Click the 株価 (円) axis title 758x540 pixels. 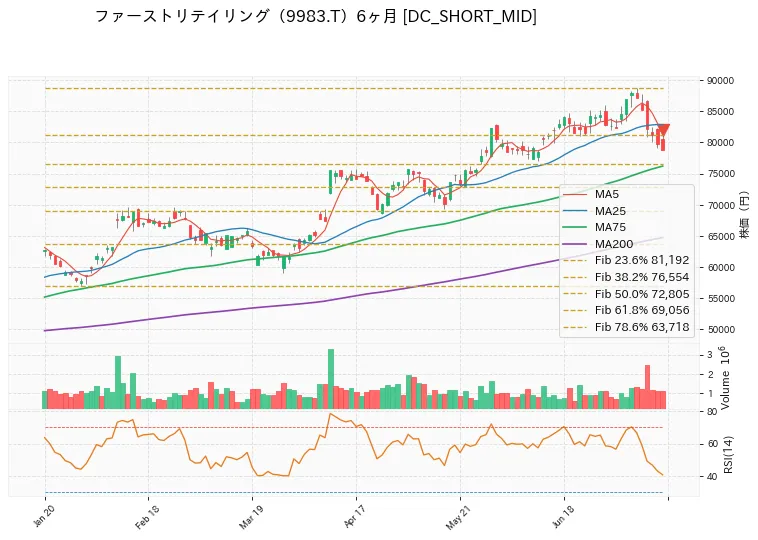pos(743,215)
